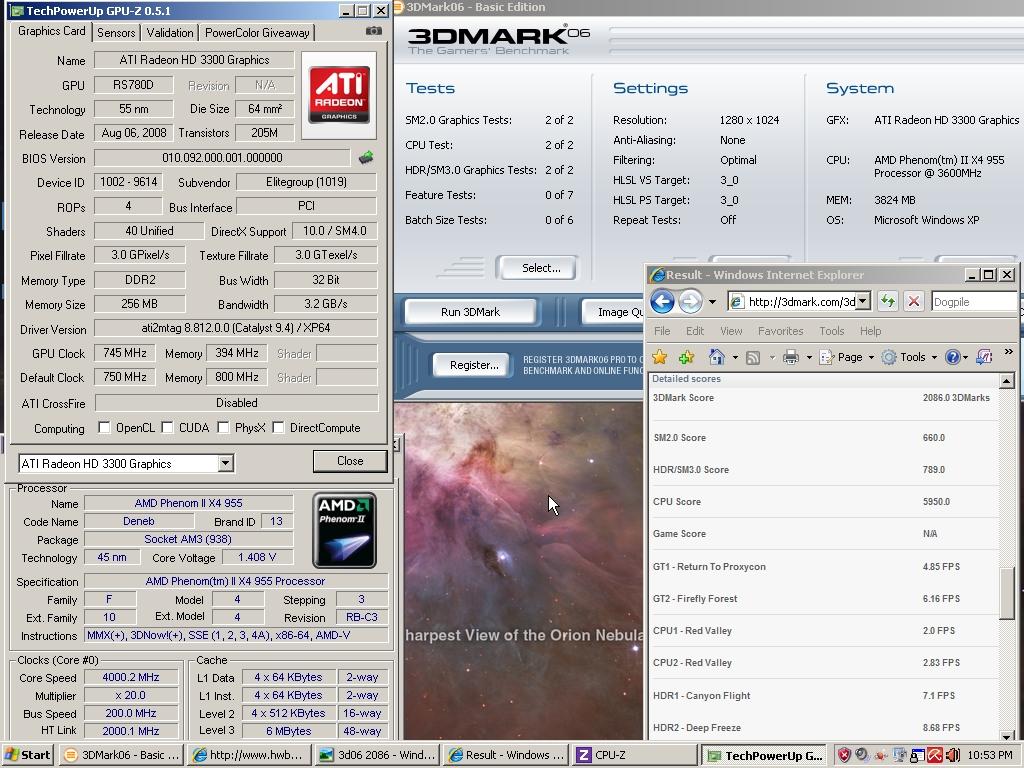This screenshot has width=1024, height=768.
Task: Click the Dogpile search box
Action: pos(974,302)
